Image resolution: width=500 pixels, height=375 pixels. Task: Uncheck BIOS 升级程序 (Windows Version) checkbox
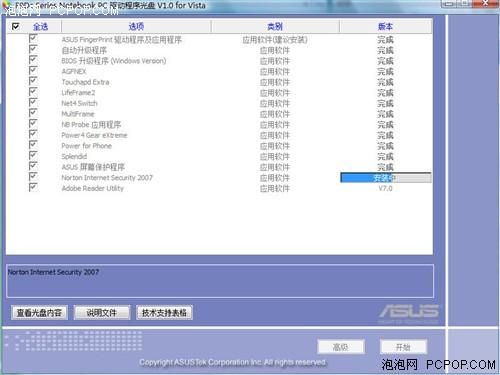[33, 60]
